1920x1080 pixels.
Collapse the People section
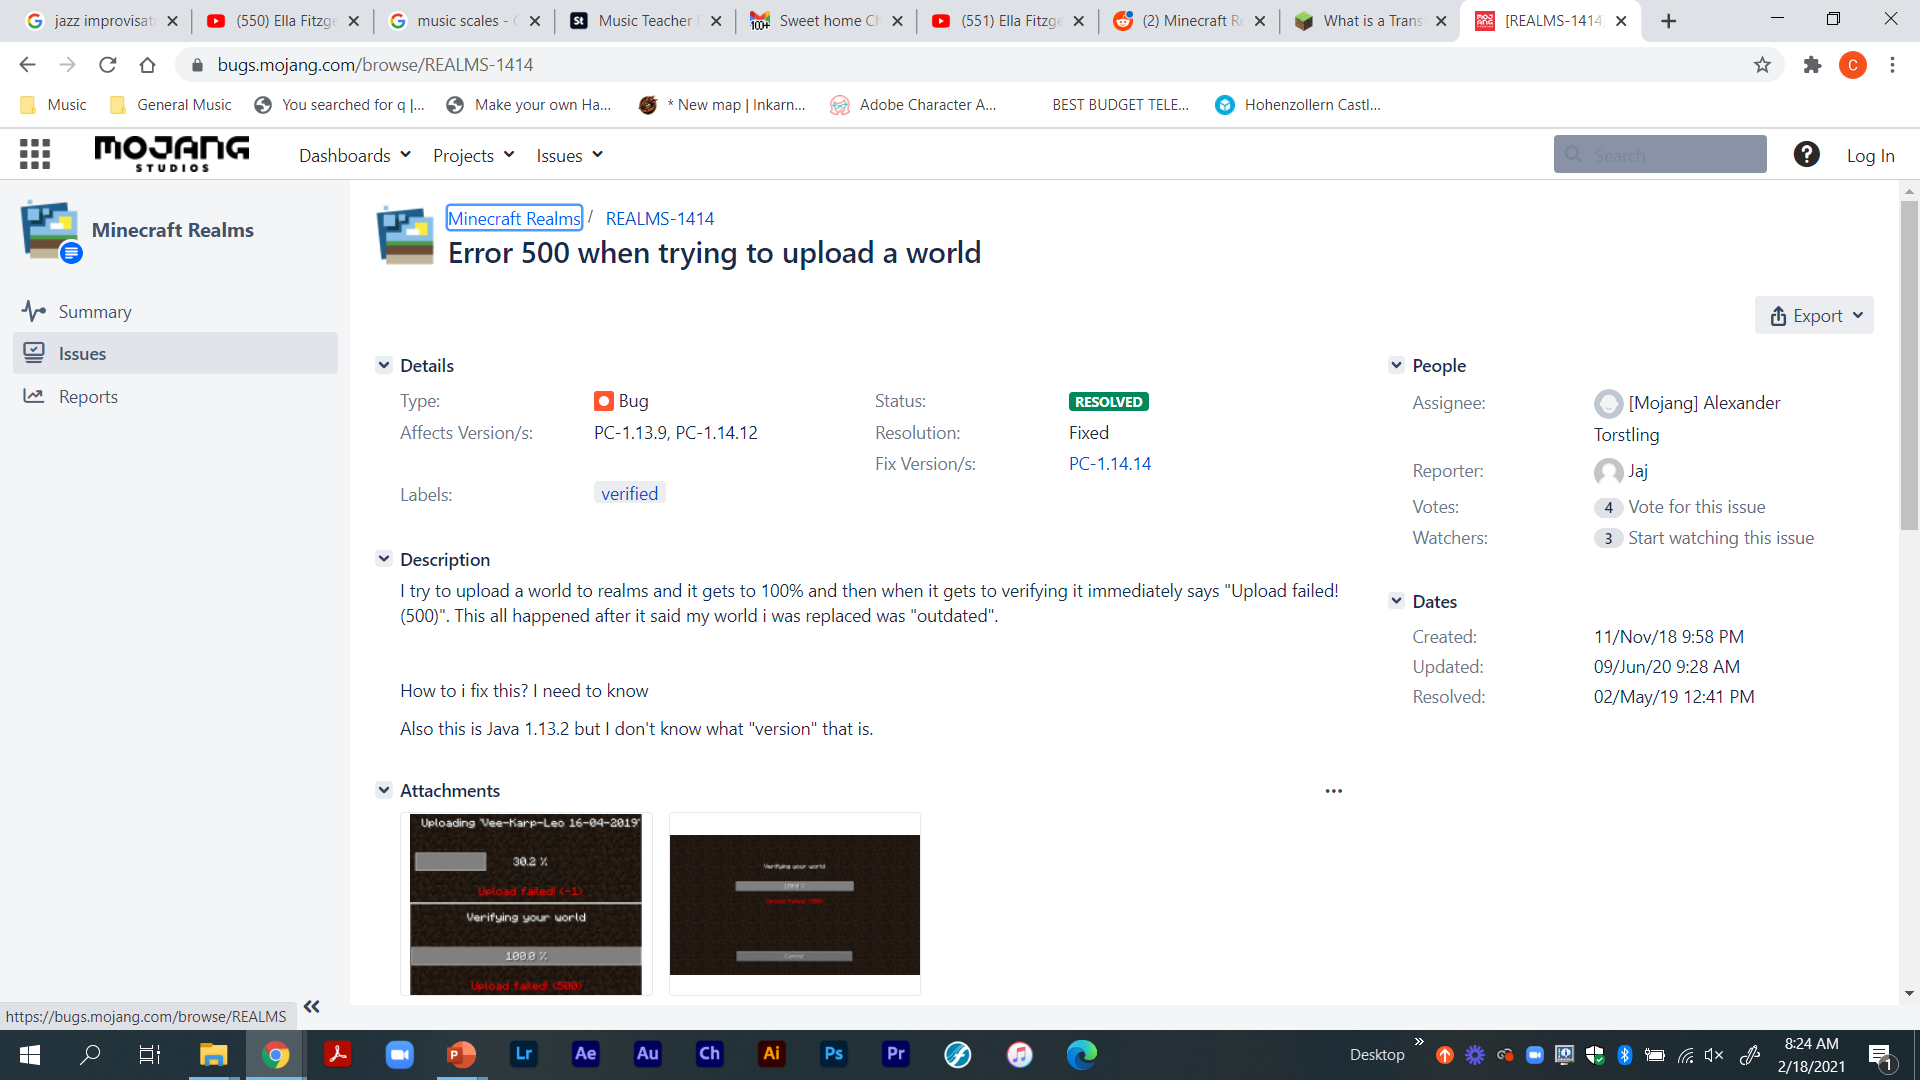[x=1396, y=366]
